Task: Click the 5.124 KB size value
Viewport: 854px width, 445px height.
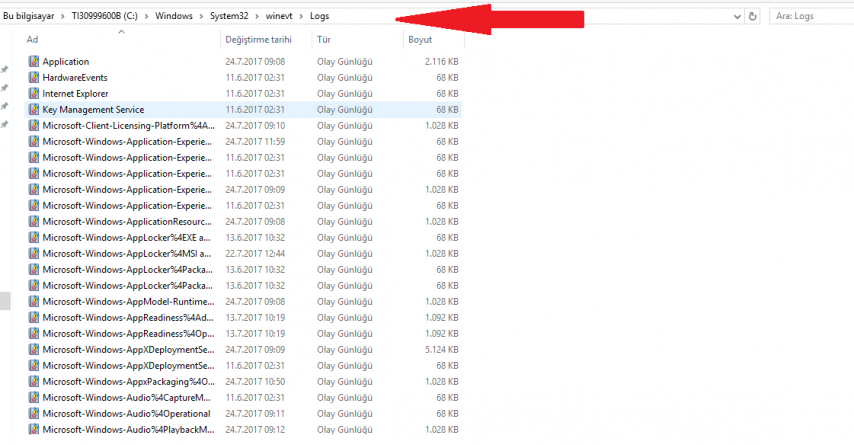Action: click(x=442, y=350)
